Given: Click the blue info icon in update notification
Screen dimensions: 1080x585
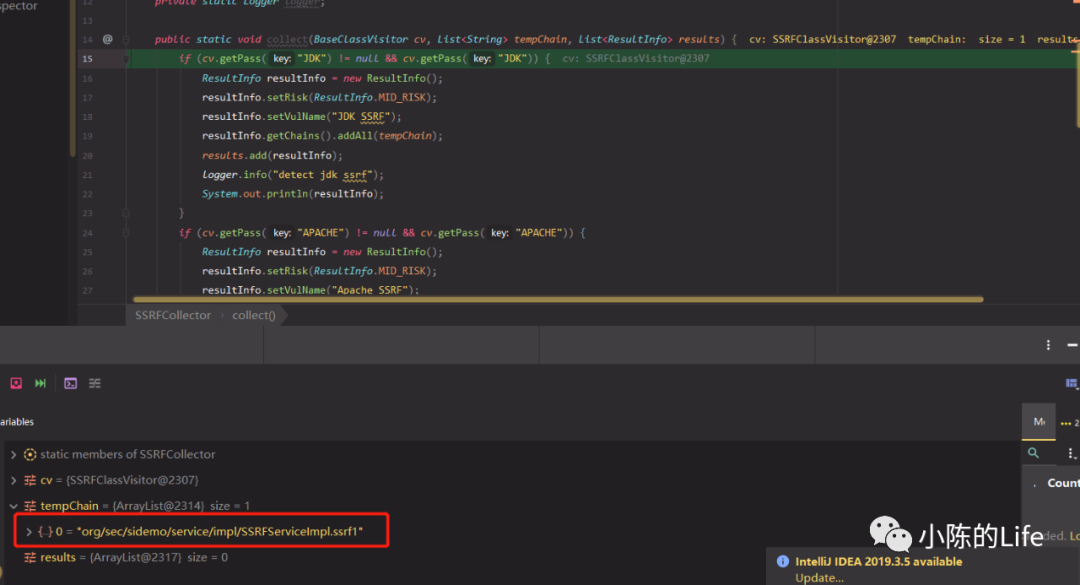Looking at the screenshot, I should pos(782,561).
